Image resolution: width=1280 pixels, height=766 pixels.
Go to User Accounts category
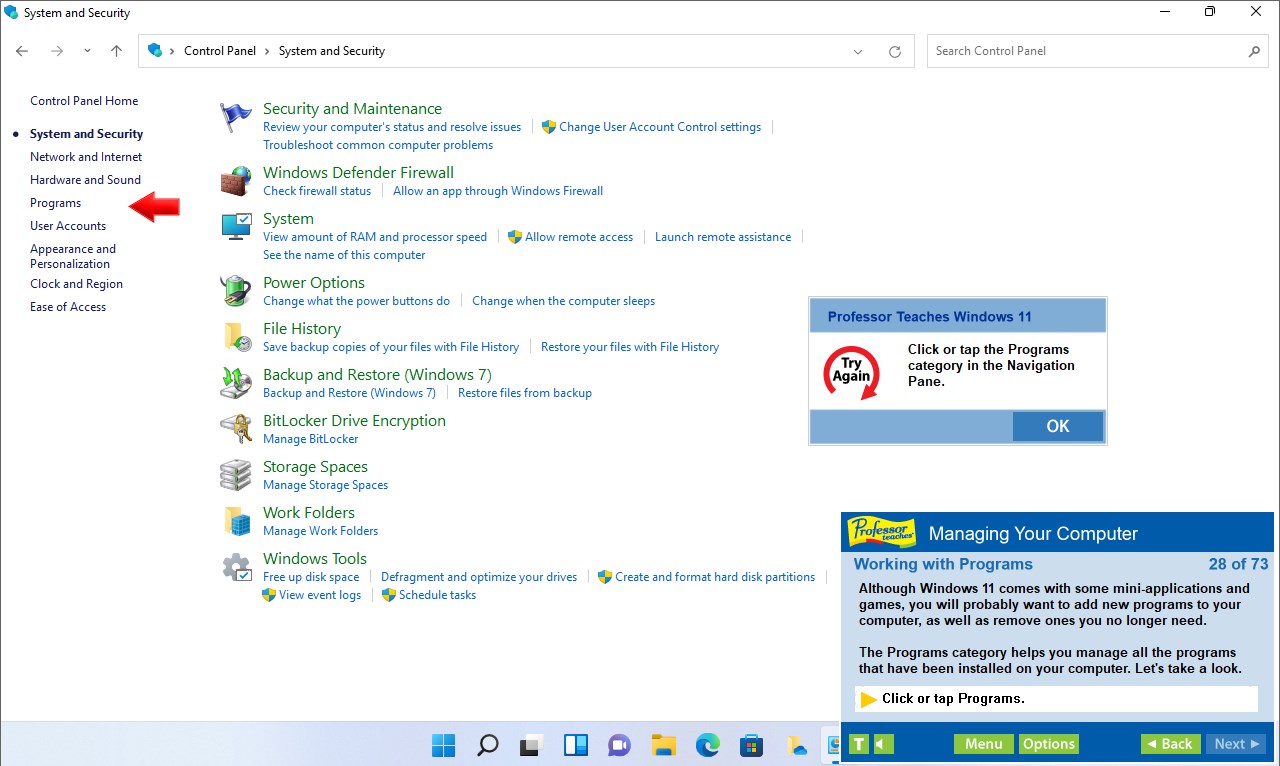[x=68, y=226]
